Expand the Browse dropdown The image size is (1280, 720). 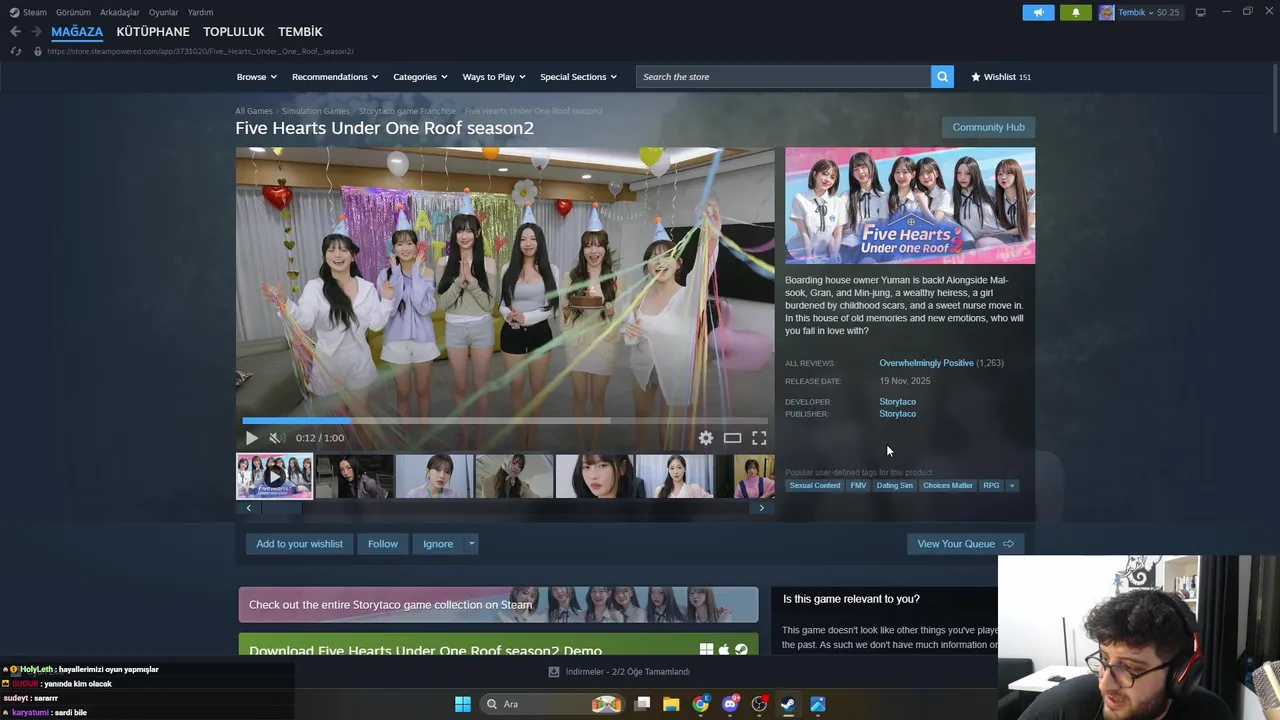click(257, 77)
